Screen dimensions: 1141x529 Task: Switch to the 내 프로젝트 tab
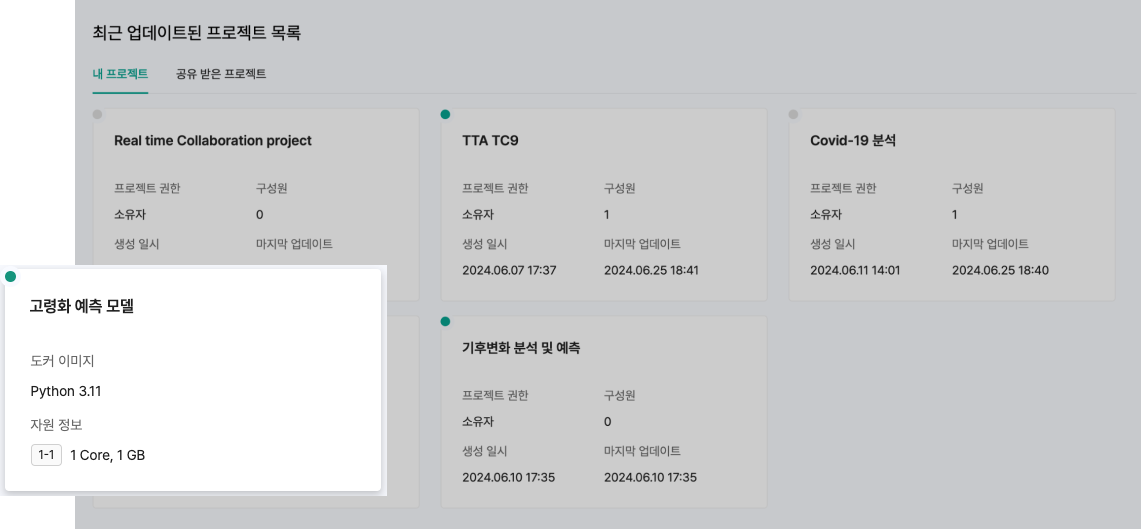120,74
